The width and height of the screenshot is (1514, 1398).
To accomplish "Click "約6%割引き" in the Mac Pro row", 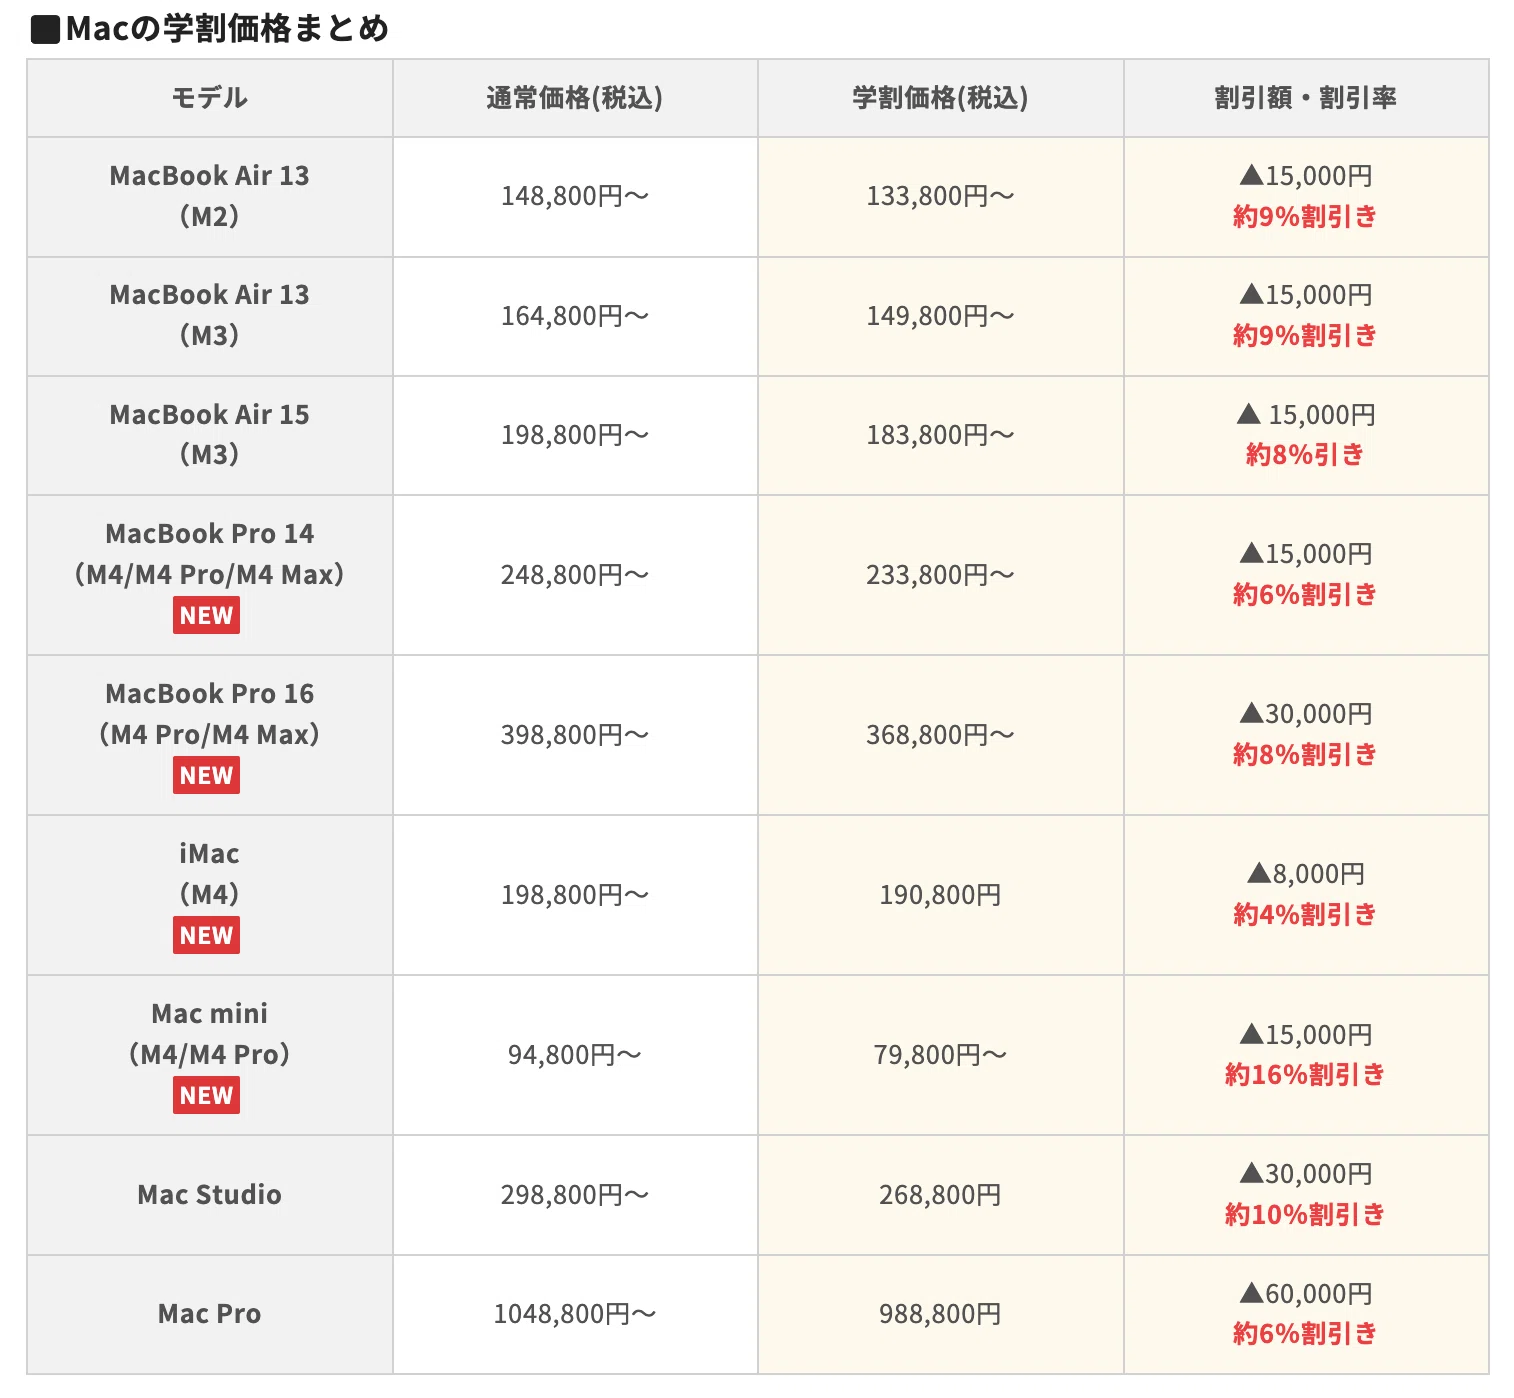I will click(x=1305, y=1333).
